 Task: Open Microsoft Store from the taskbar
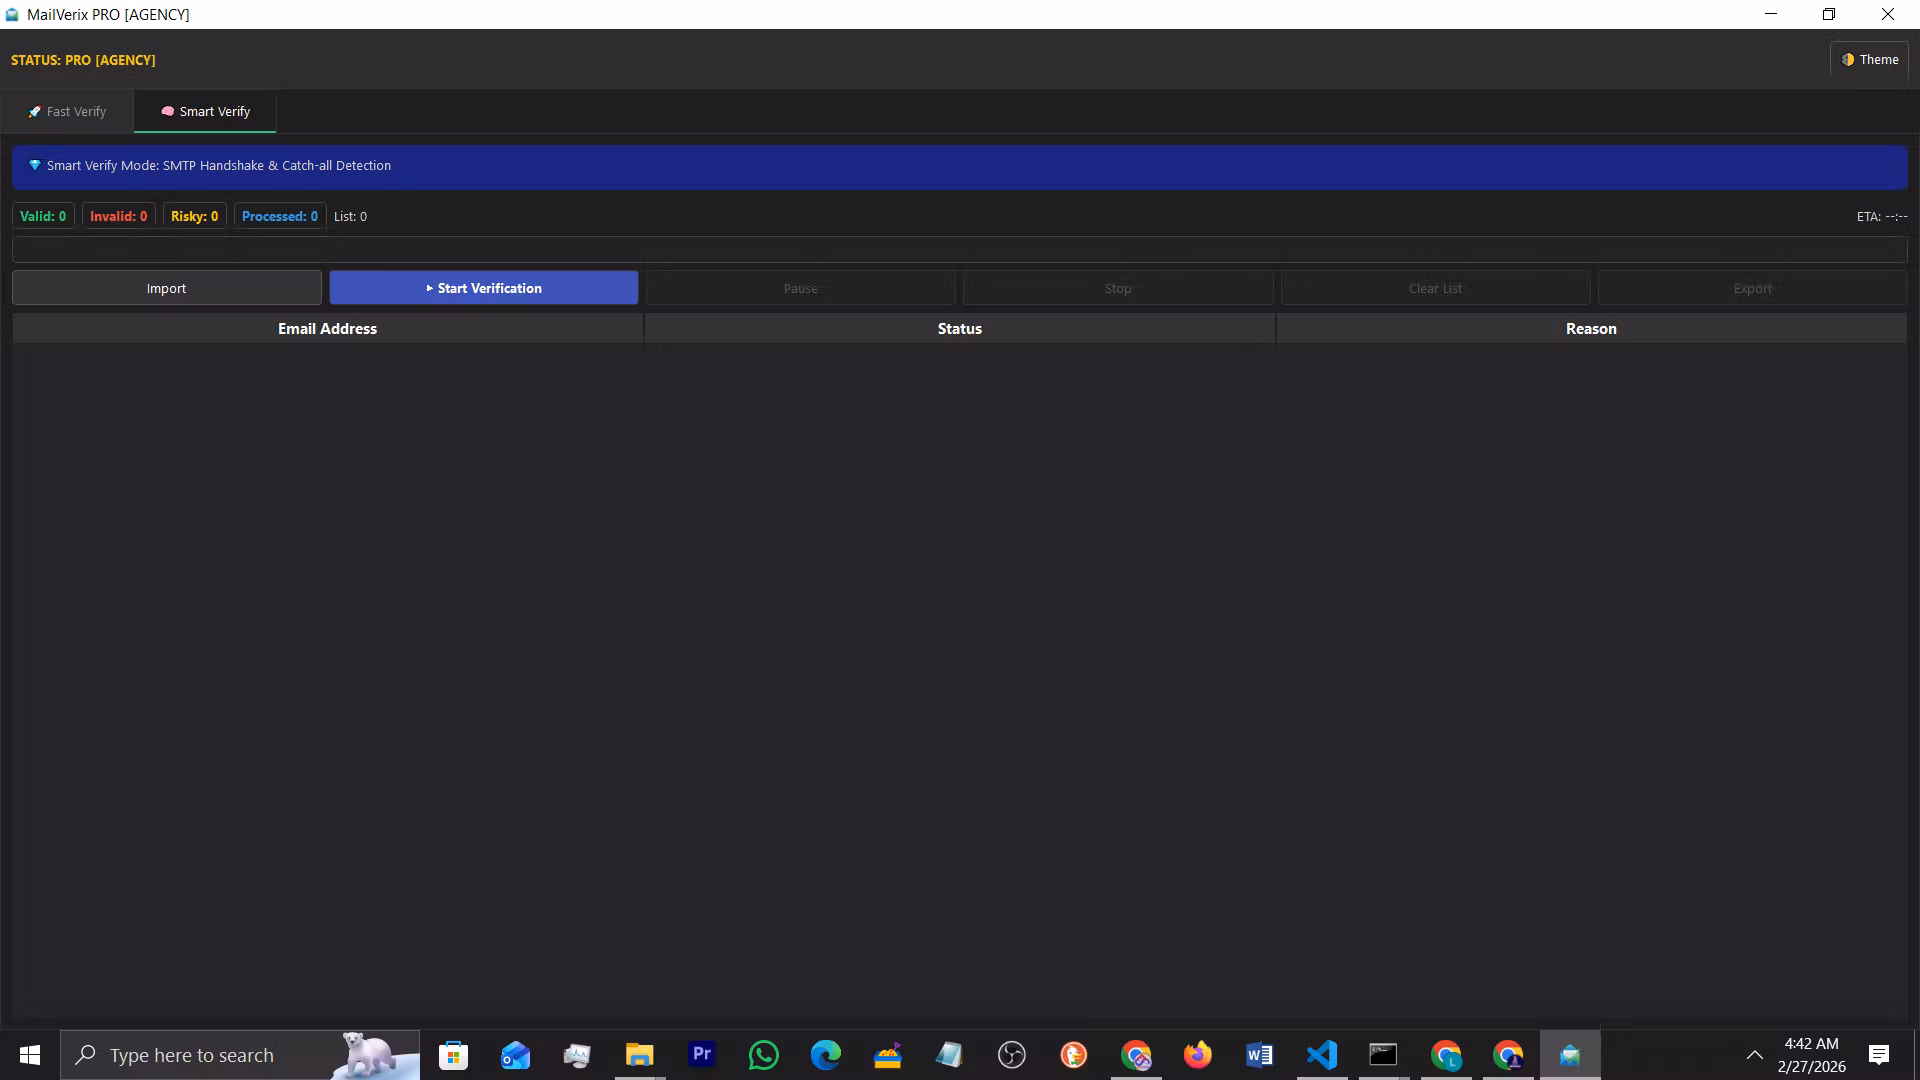453,1055
